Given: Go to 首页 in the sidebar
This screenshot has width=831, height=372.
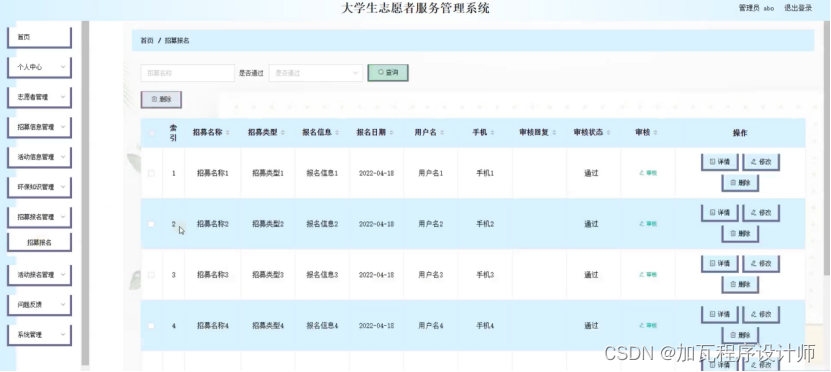Looking at the screenshot, I should 39,38.
